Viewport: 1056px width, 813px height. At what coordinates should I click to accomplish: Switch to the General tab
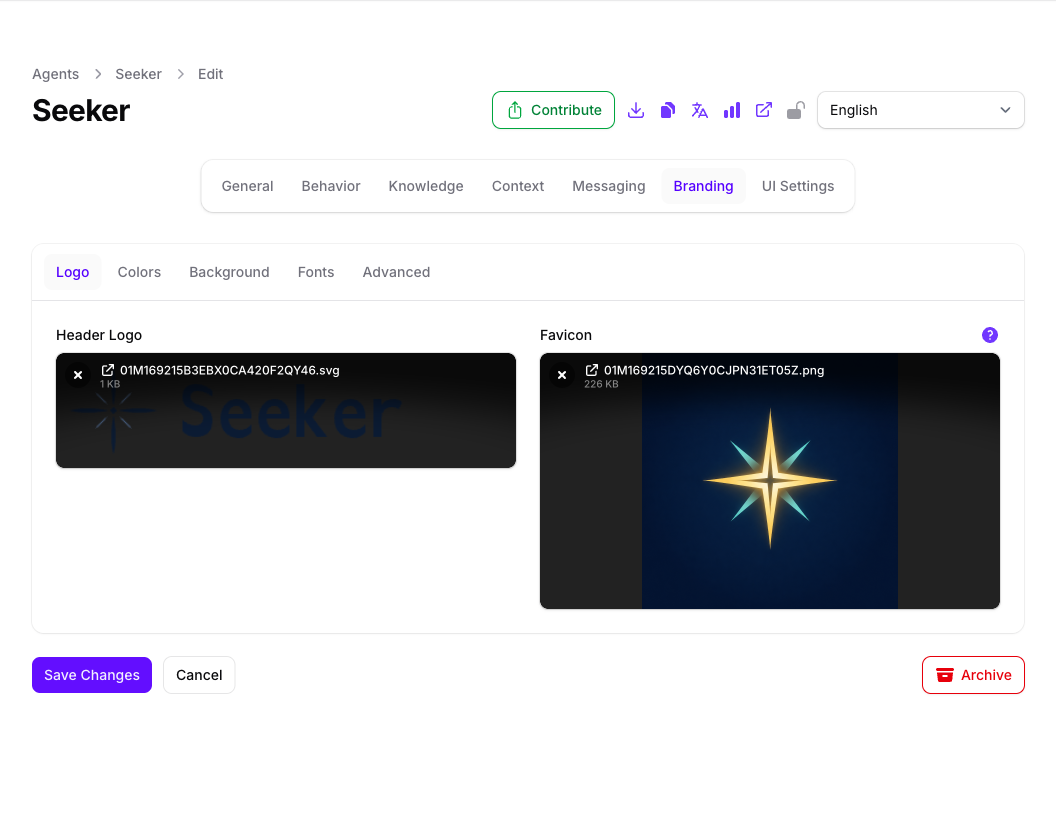(x=247, y=187)
